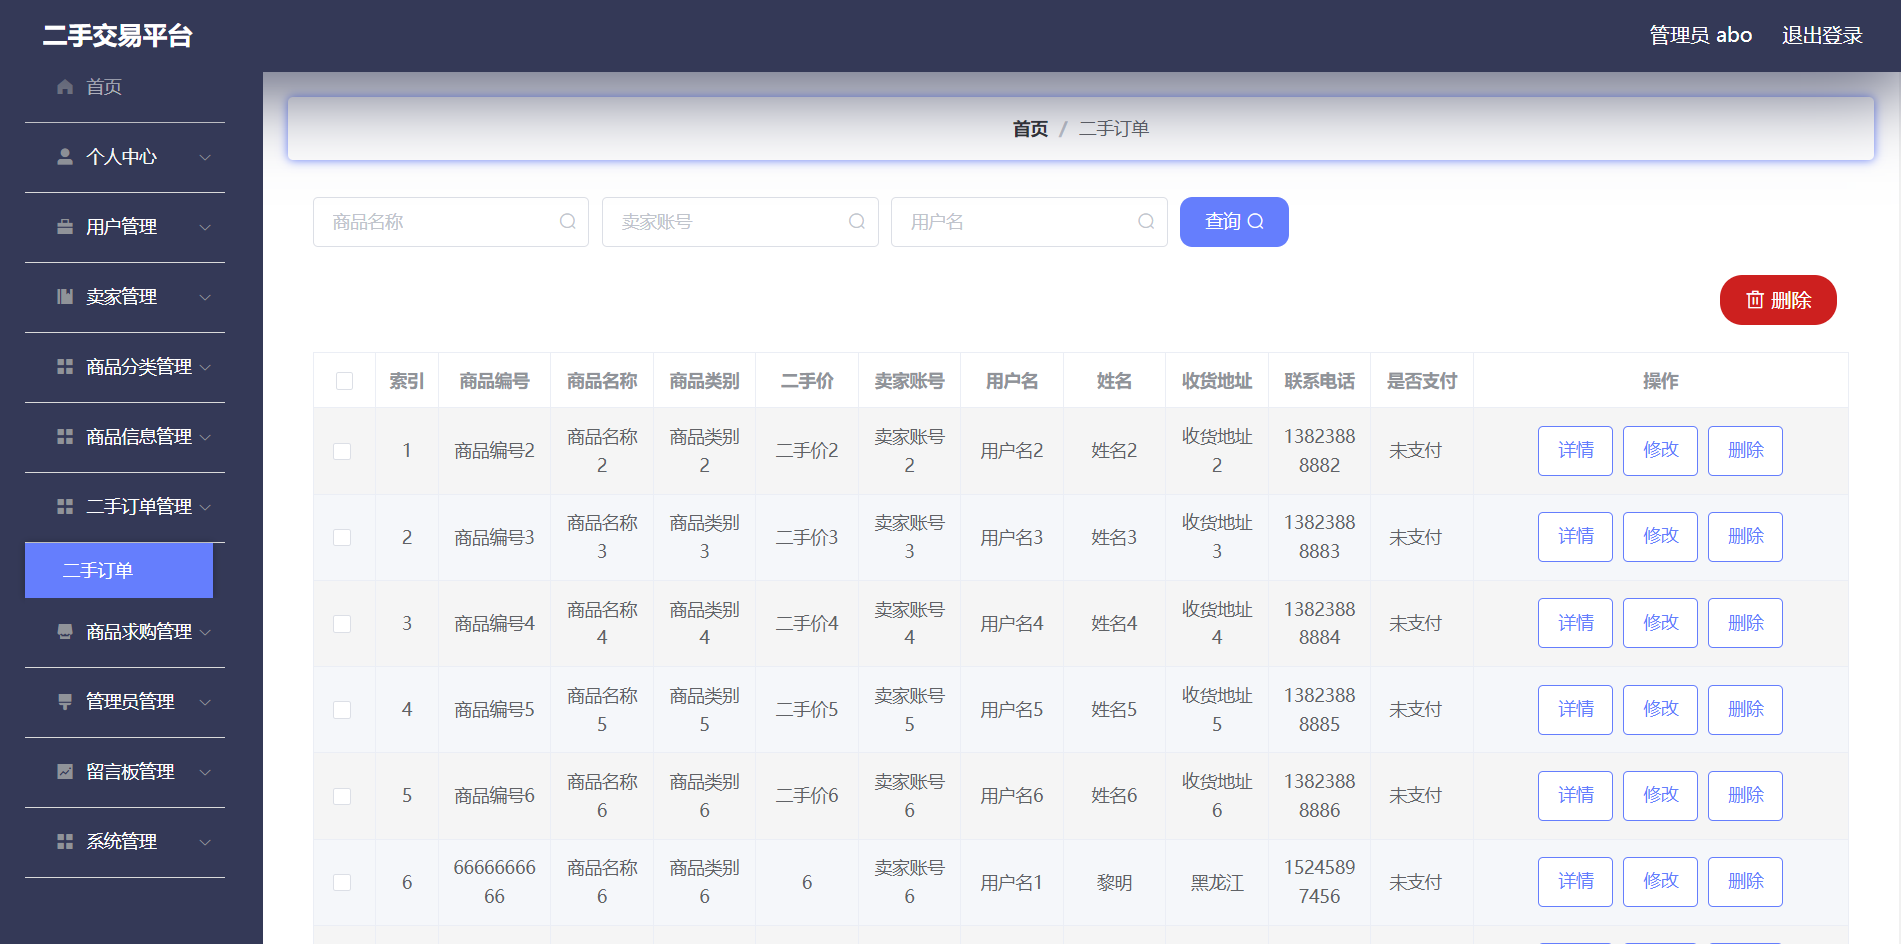Click the 用户名1 cell

tap(1011, 883)
